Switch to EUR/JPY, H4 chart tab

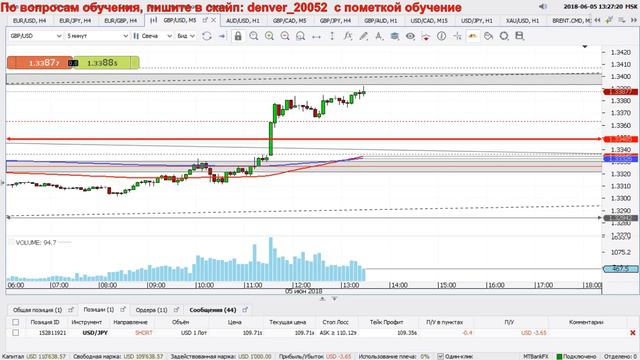tap(76, 20)
